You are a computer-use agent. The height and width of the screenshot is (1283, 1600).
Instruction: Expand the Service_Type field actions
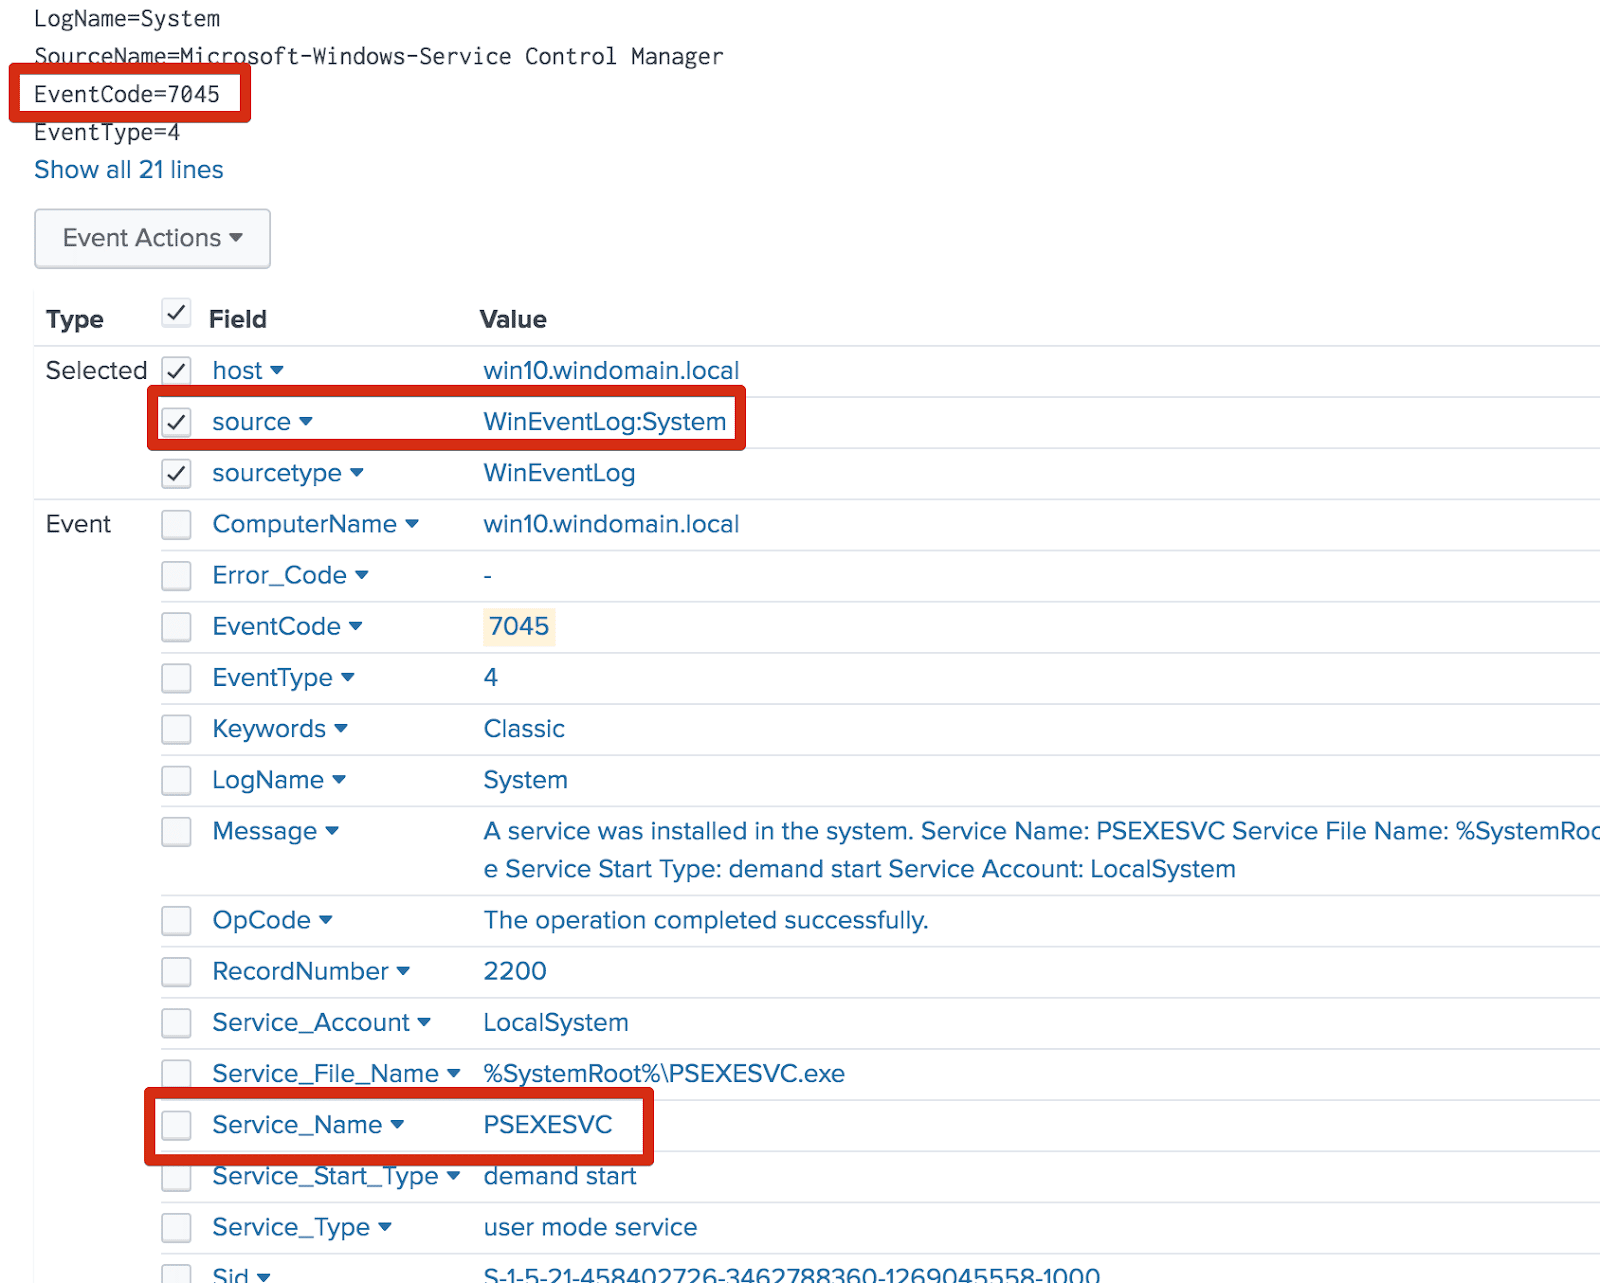click(385, 1227)
